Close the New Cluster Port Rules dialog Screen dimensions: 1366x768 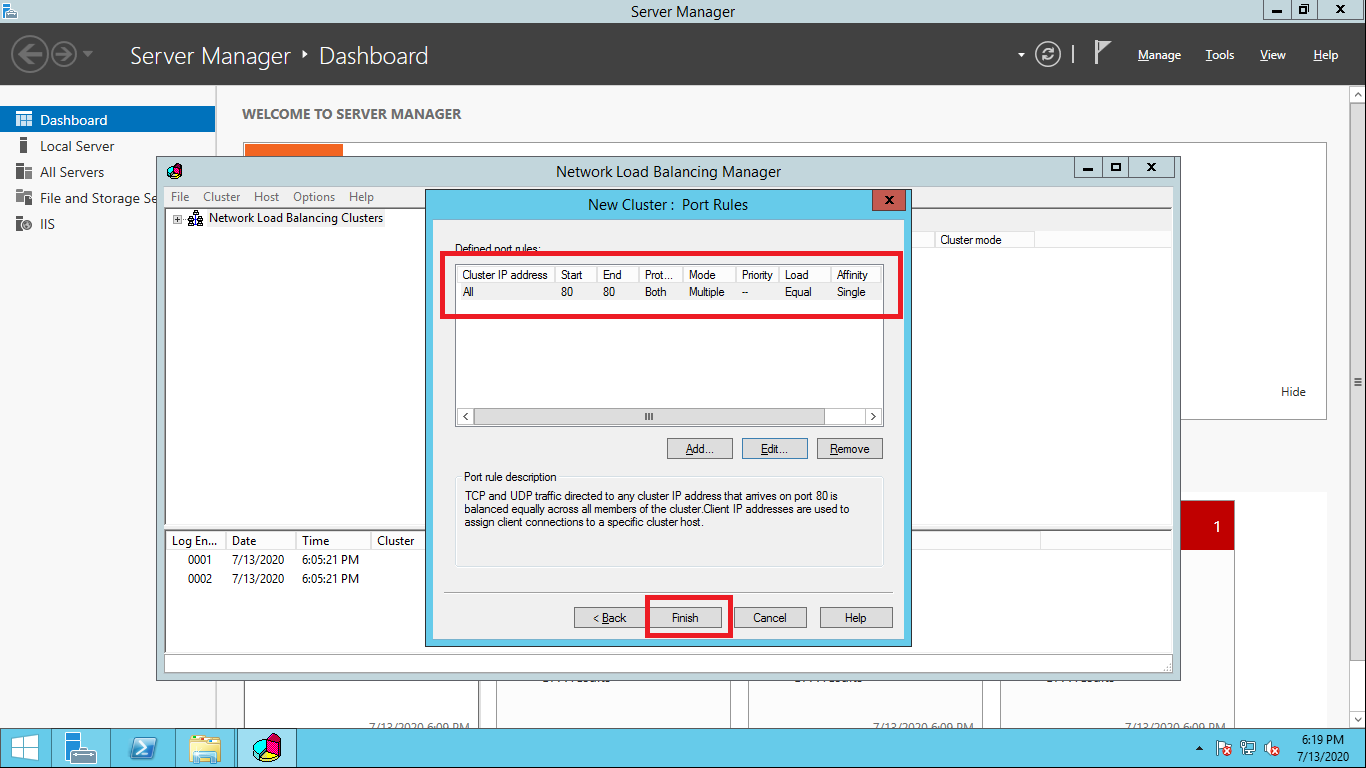tap(889, 200)
